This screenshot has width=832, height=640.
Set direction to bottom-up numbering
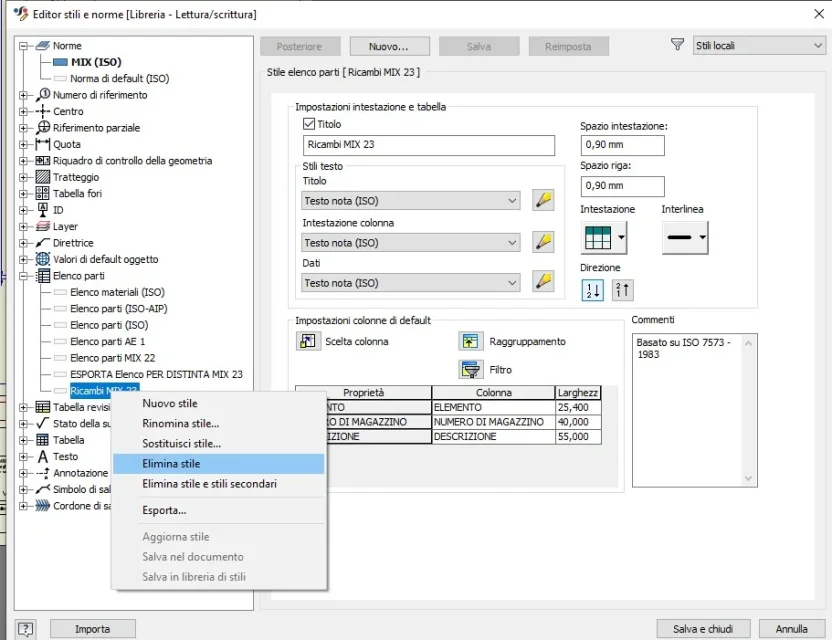pos(623,290)
